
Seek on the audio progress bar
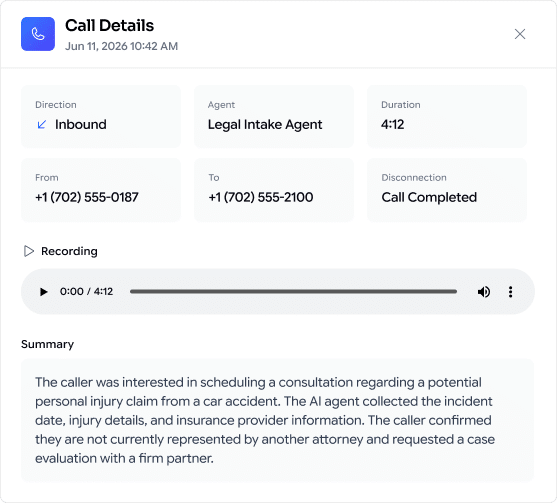pos(293,292)
